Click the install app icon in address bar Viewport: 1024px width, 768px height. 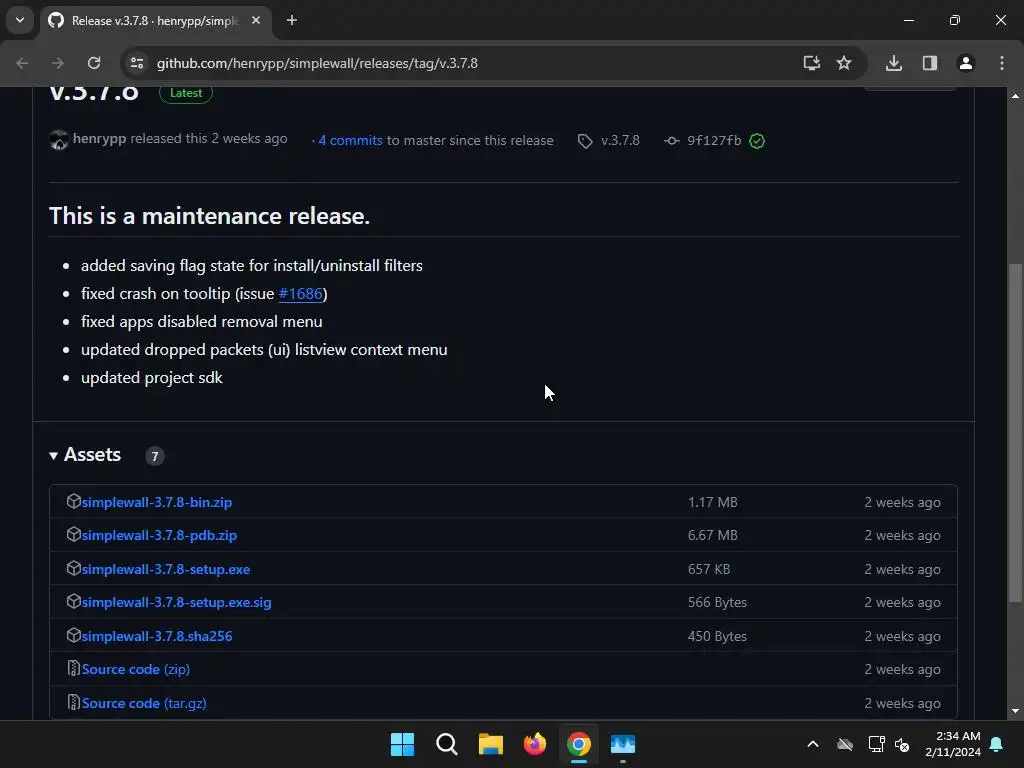(811, 63)
